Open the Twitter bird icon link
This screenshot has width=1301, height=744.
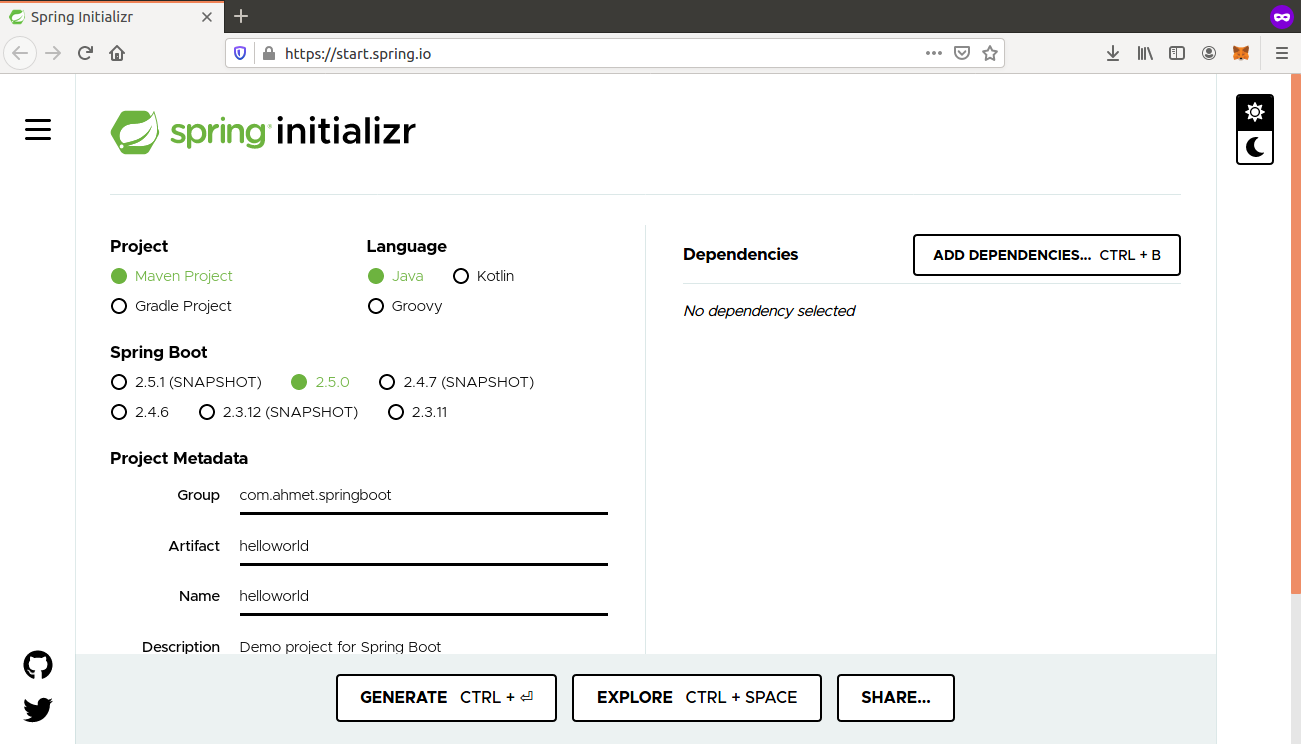pyautogui.click(x=38, y=710)
